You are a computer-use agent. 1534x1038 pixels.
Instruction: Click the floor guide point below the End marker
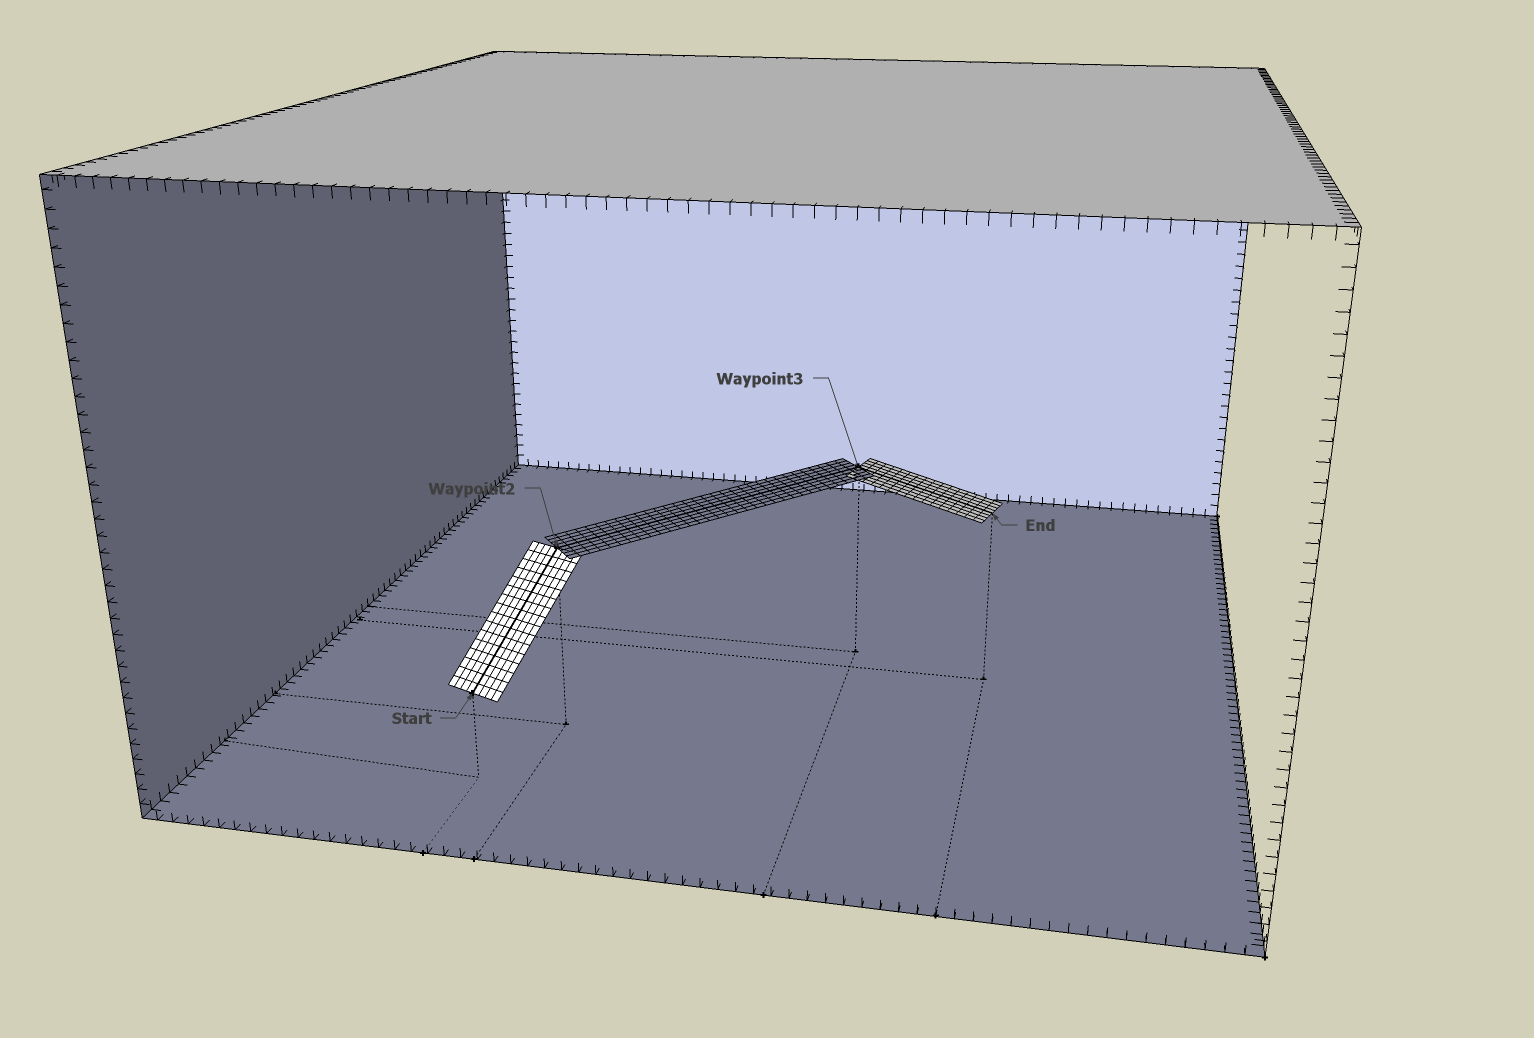tap(983, 678)
